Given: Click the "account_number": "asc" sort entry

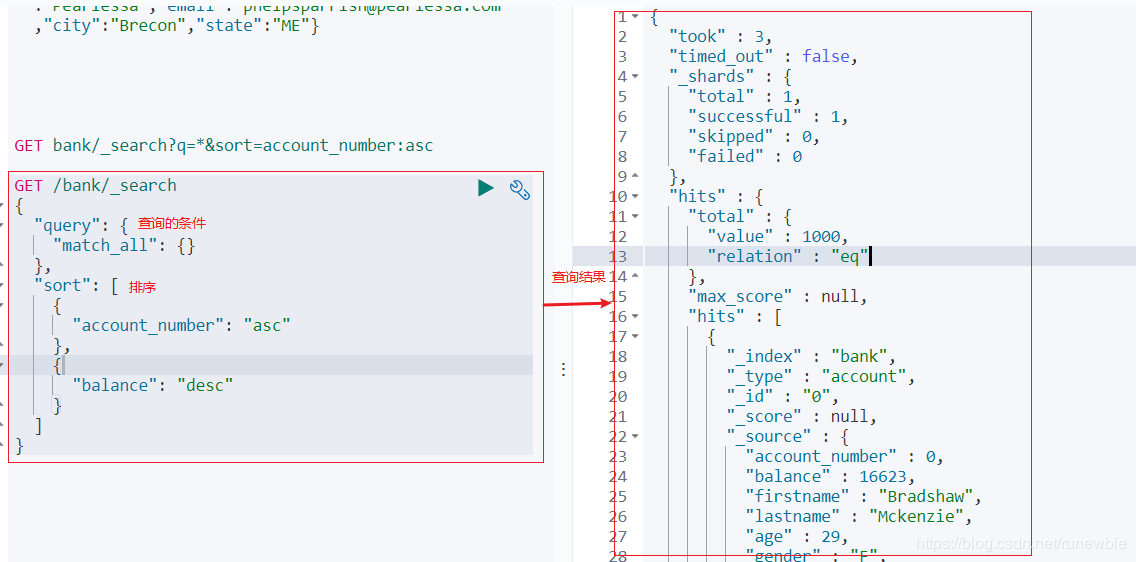Looking at the screenshot, I should point(181,325).
